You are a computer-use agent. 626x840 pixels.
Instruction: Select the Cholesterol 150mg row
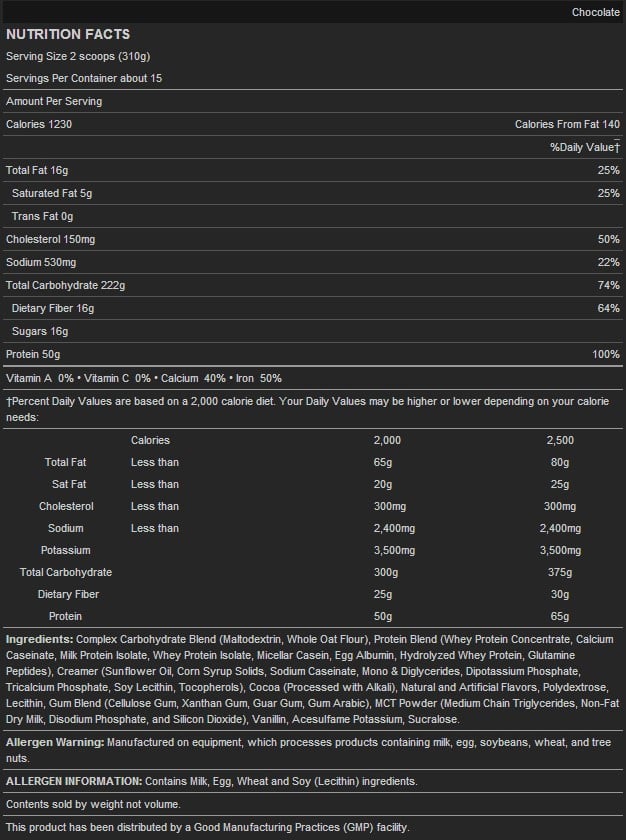point(49,239)
